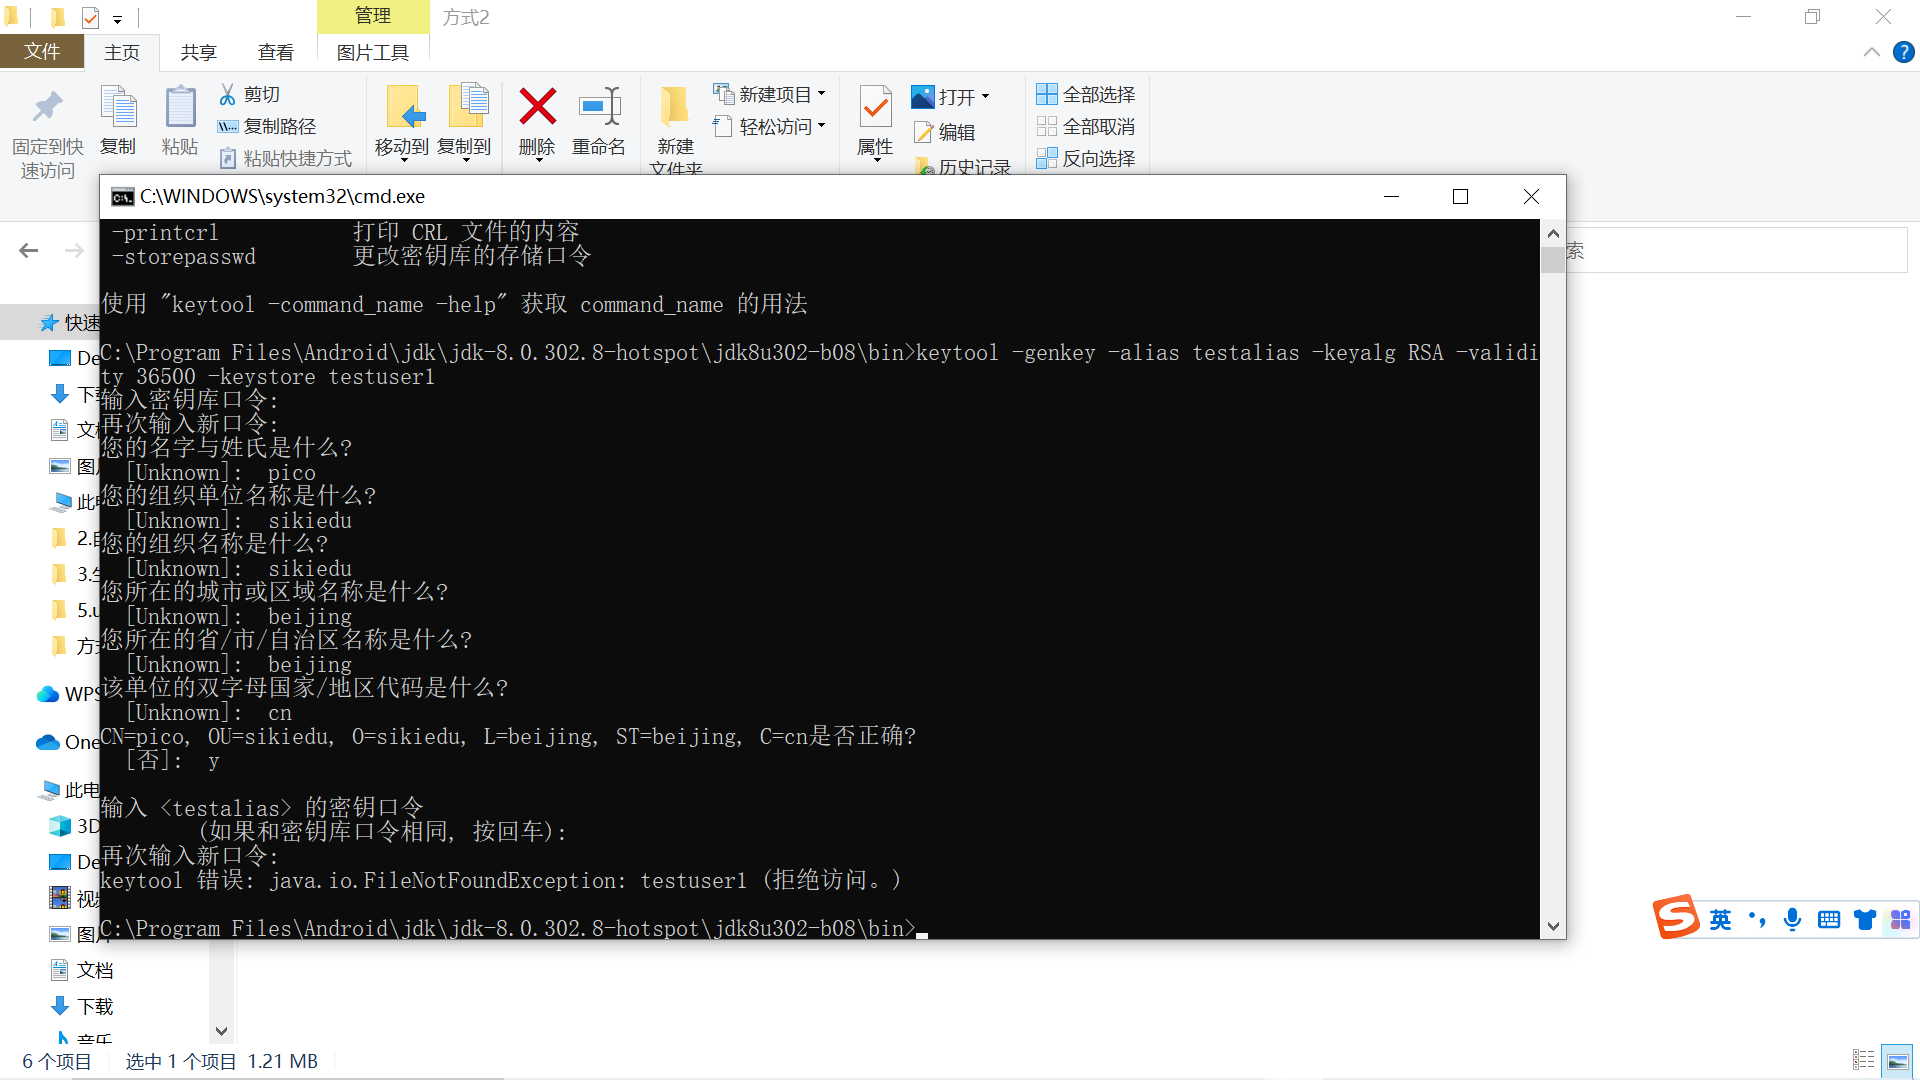This screenshot has height=1080, width=1920.
Task: Toggle Sogou punctuation mode
Action: [1757, 919]
